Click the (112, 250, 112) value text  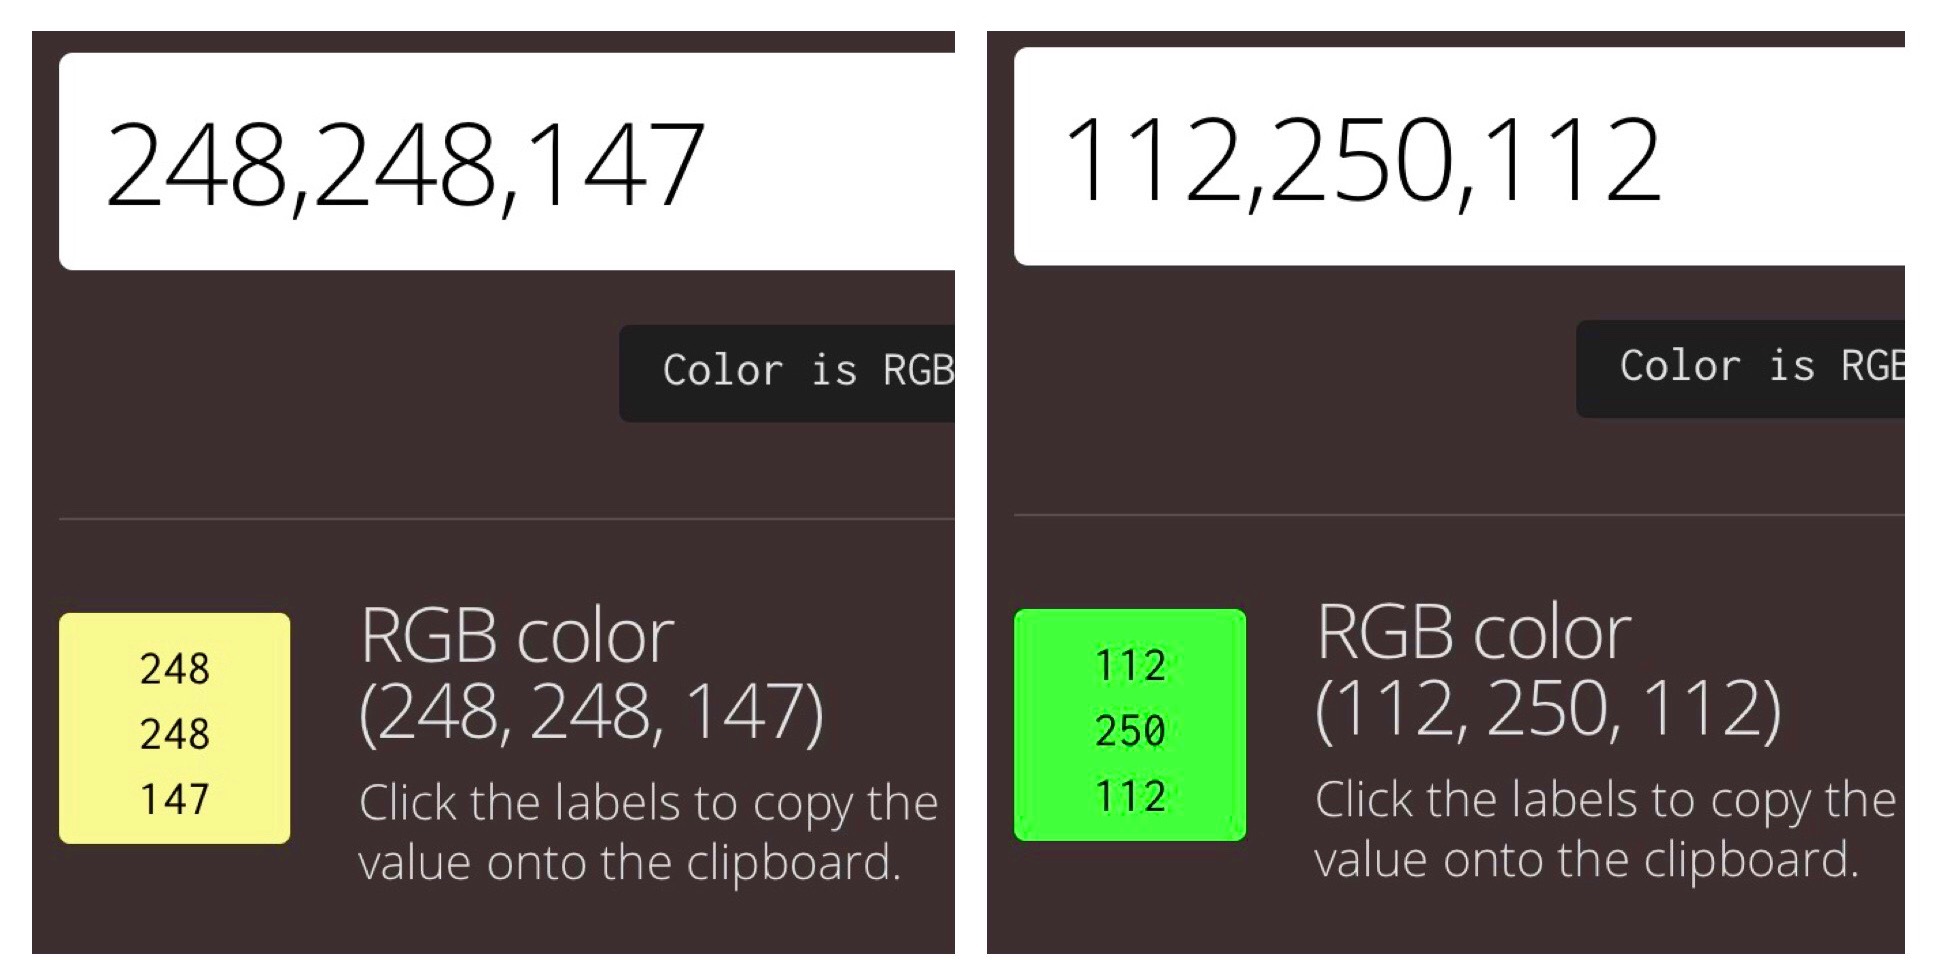(x=1548, y=709)
